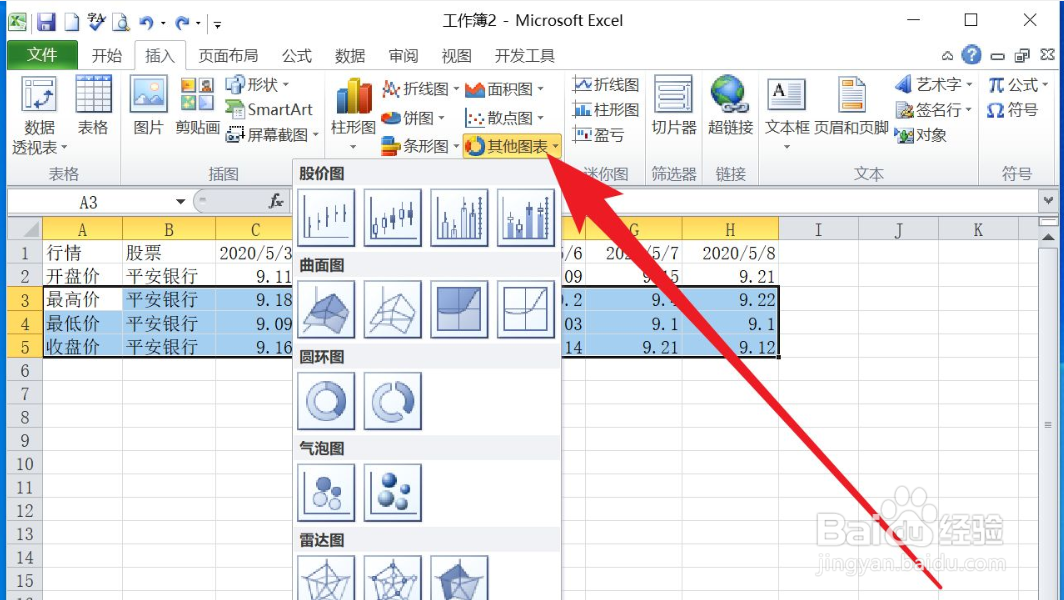Select the high-low-close stock chart
Image resolution: width=1064 pixels, height=600 pixels.
pos(326,217)
